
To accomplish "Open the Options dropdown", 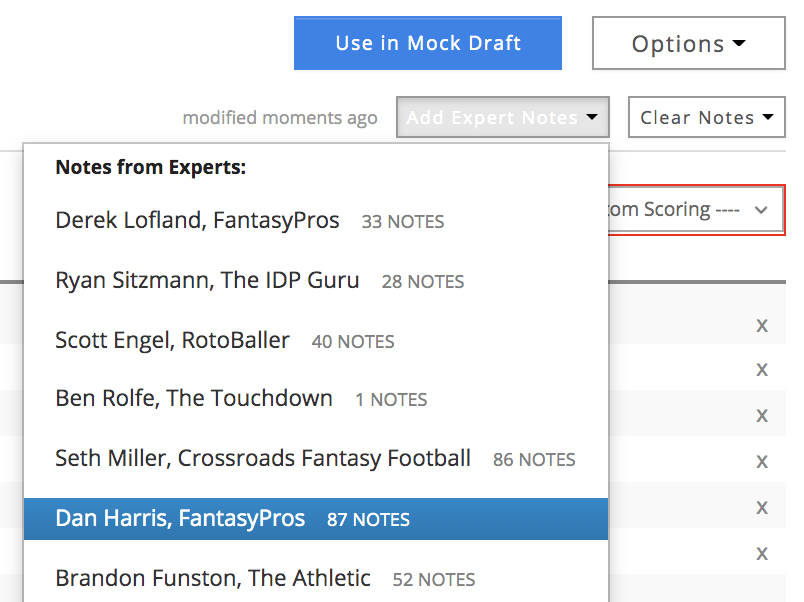I will coord(689,43).
